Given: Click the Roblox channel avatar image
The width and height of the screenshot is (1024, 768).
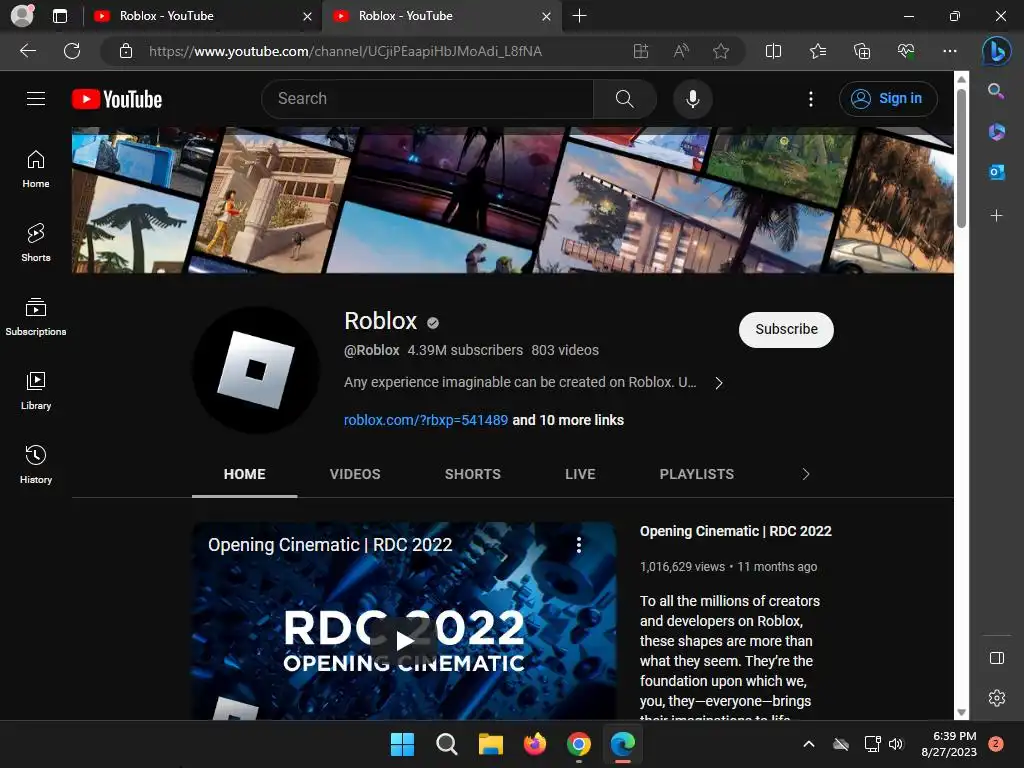Looking at the screenshot, I should tap(256, 370).
